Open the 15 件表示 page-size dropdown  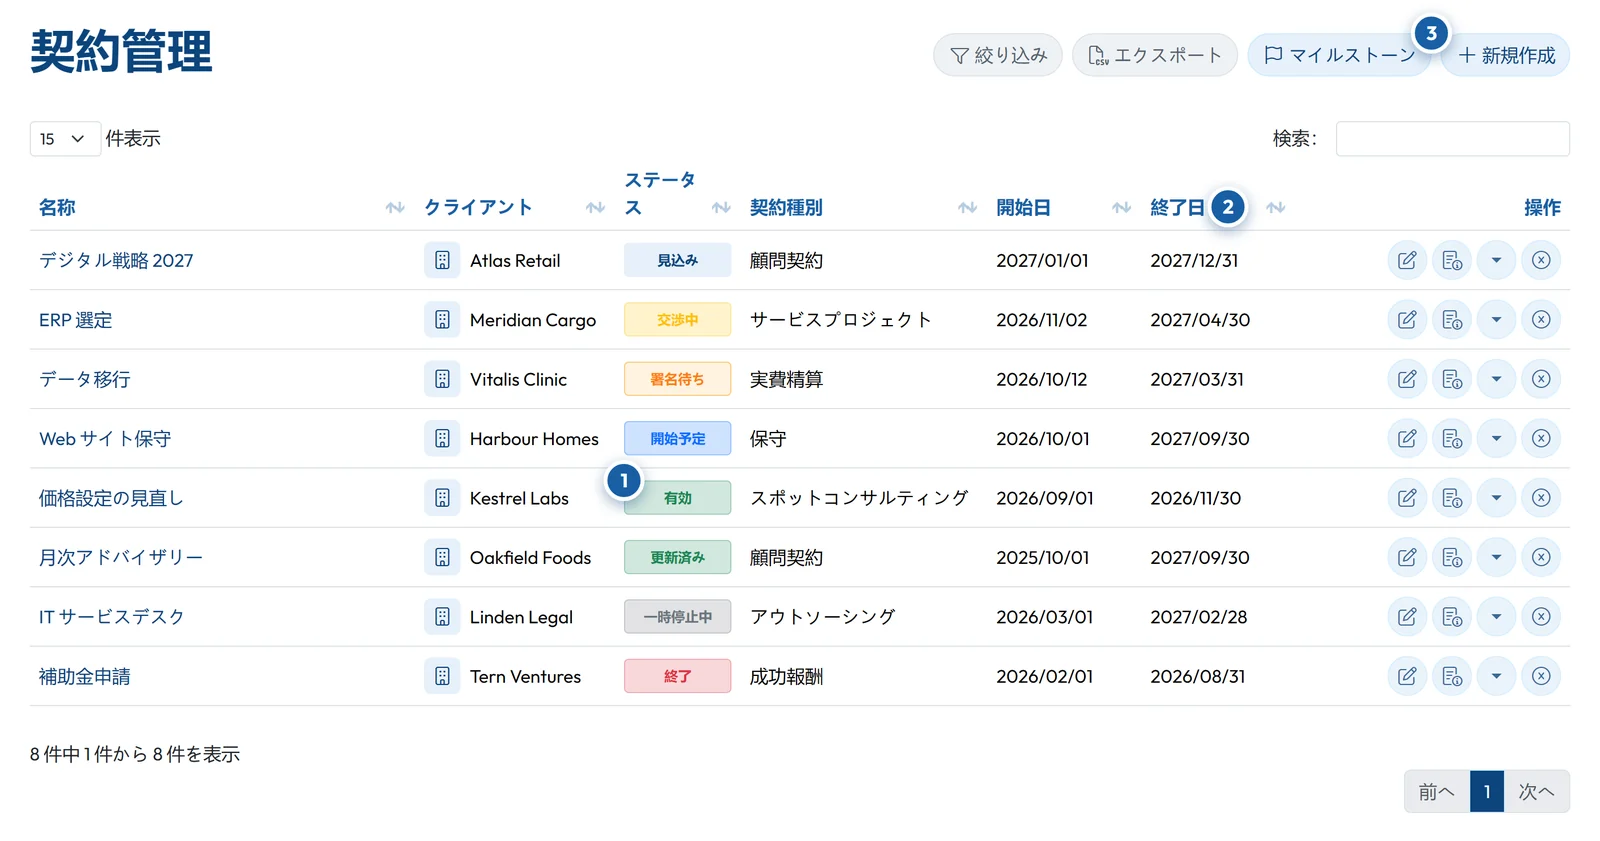click(65, 139)
